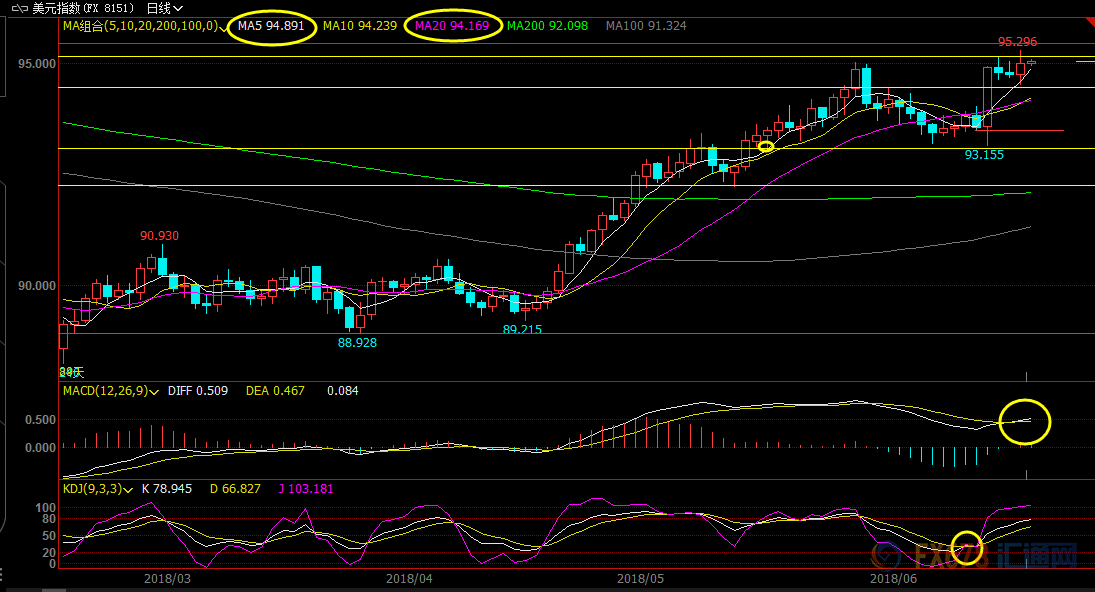Screen dimensions: 1095x592
Task: Click the 88.928 low price marker
Action: 357,342
